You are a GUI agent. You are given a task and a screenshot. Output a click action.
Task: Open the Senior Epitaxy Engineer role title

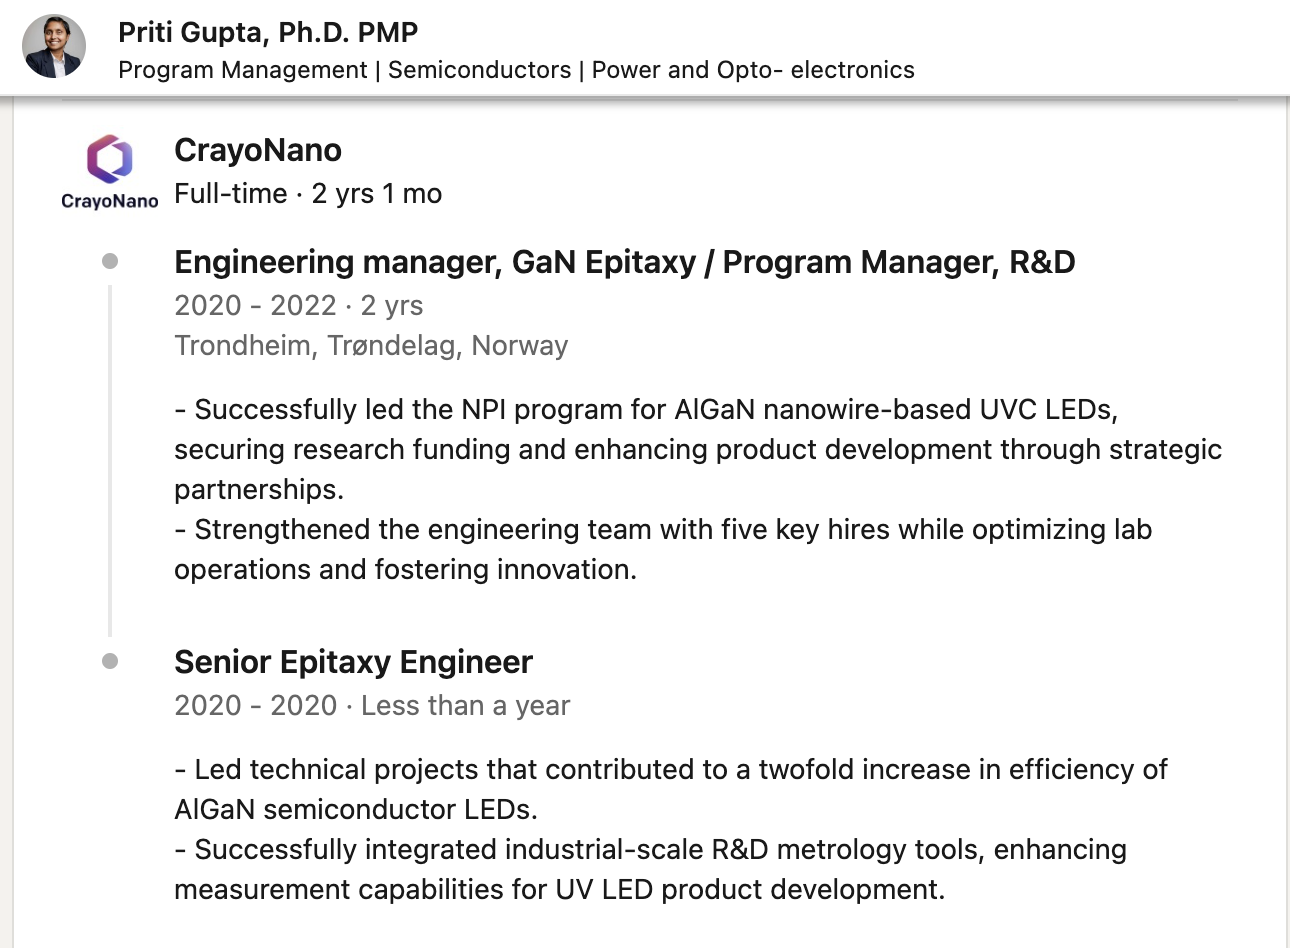pyautogui.click(x=353, y=662)
